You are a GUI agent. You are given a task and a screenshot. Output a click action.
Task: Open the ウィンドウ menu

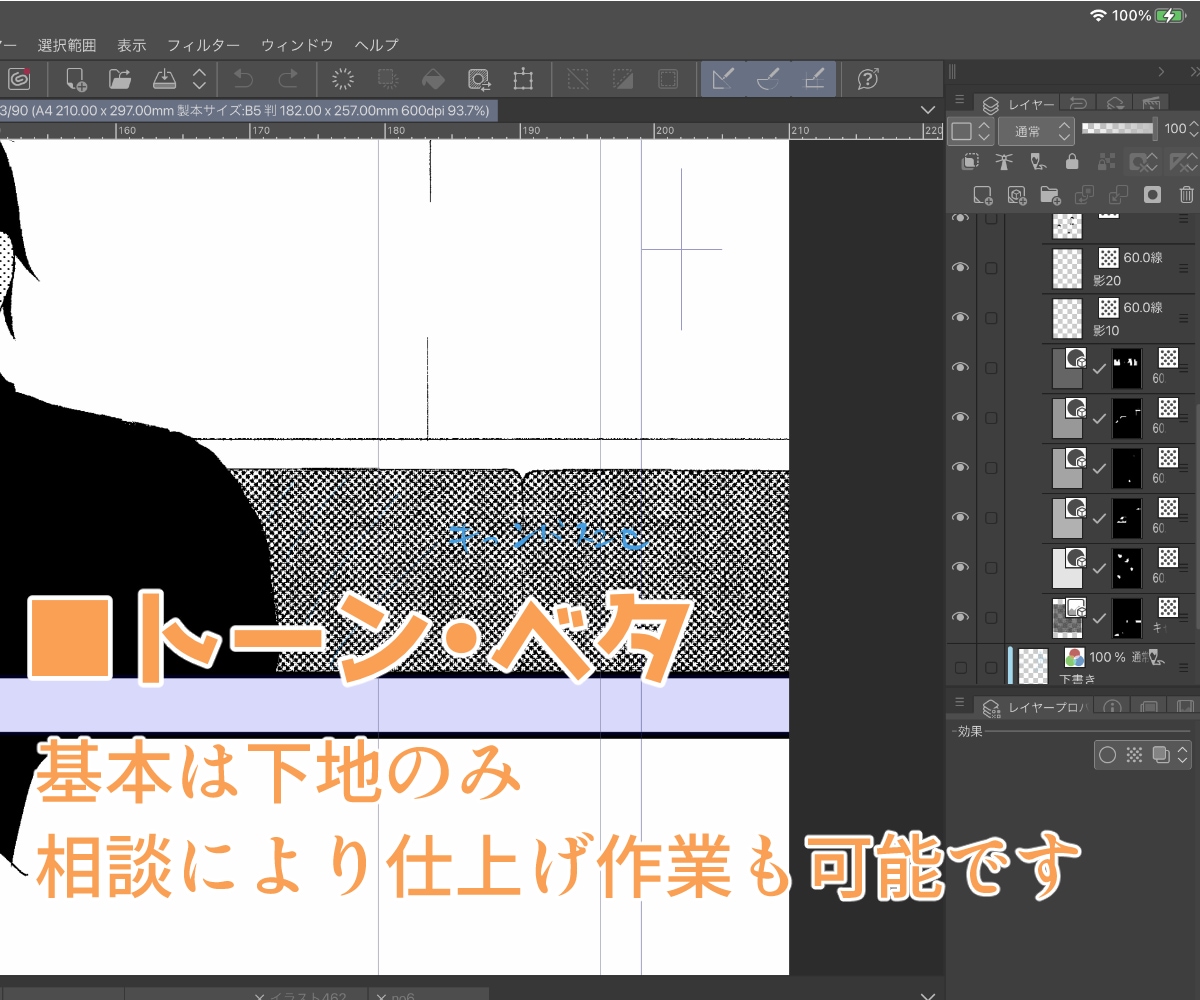[x=297, y=45]
